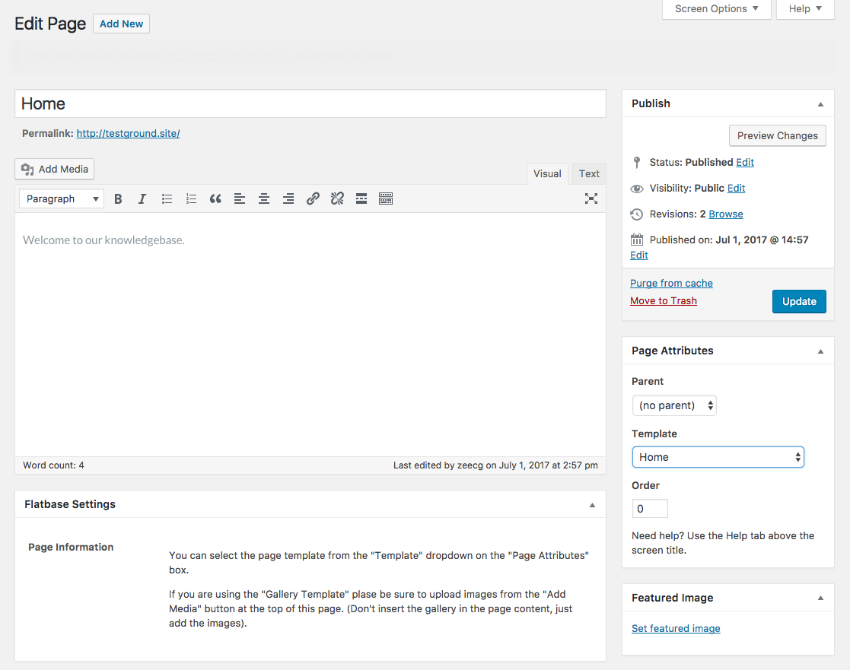The image size is (850, 670).
Task: Collapse the Publish panel
Action: pos(820,104)
